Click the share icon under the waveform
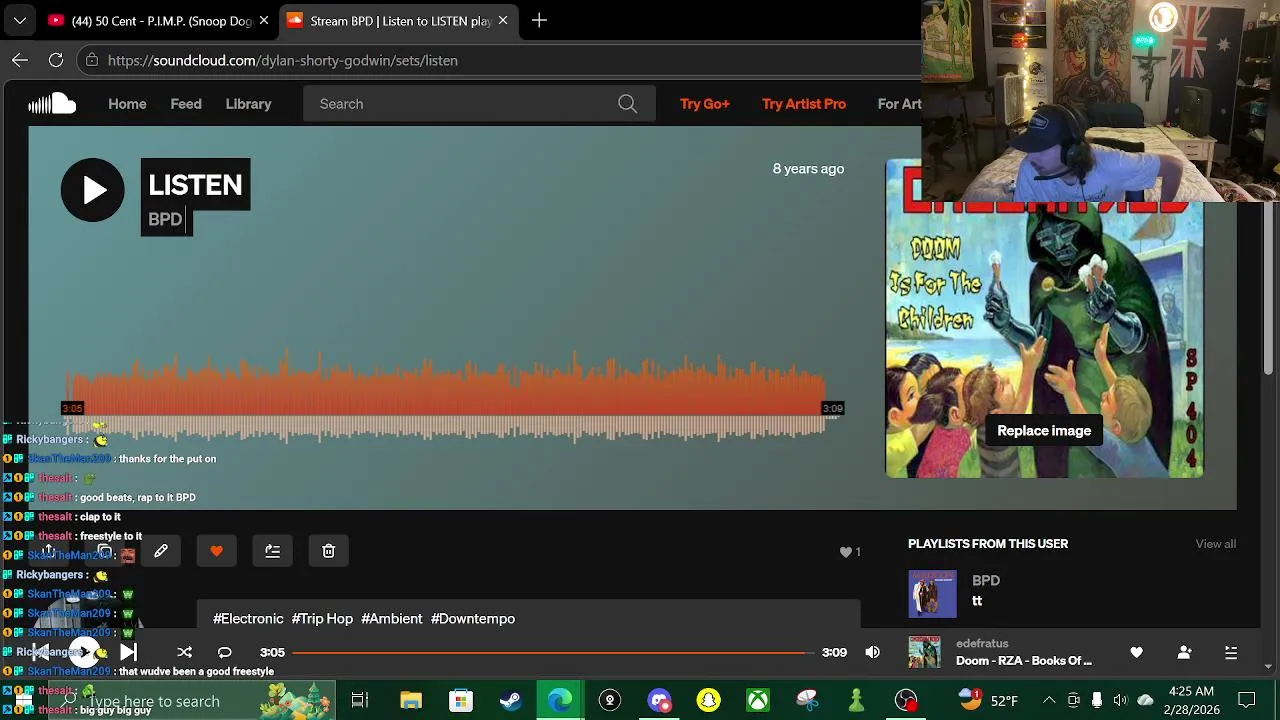Image resolution: width=1280 pixels, height=720 pixels. pos(47,551)
